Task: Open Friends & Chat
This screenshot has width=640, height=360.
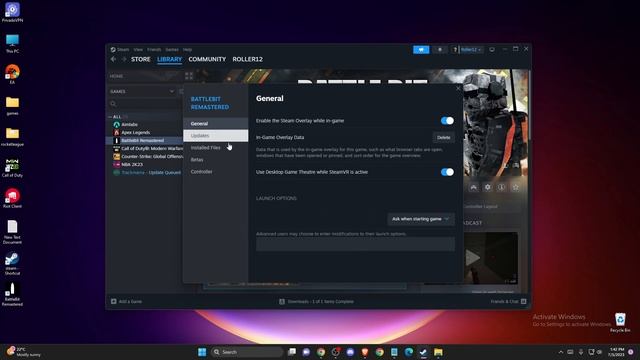Action: pyautogui.click(x=508, y=302)
